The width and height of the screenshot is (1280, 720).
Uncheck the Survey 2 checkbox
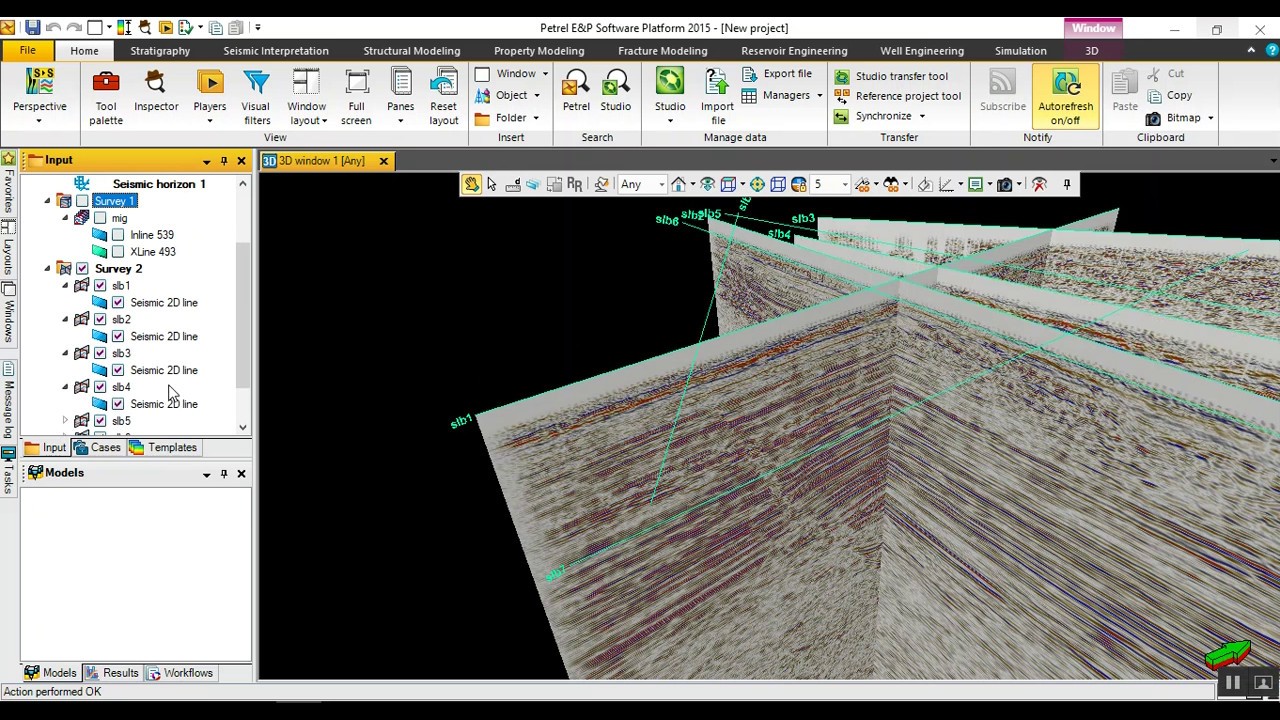[82, 269]
